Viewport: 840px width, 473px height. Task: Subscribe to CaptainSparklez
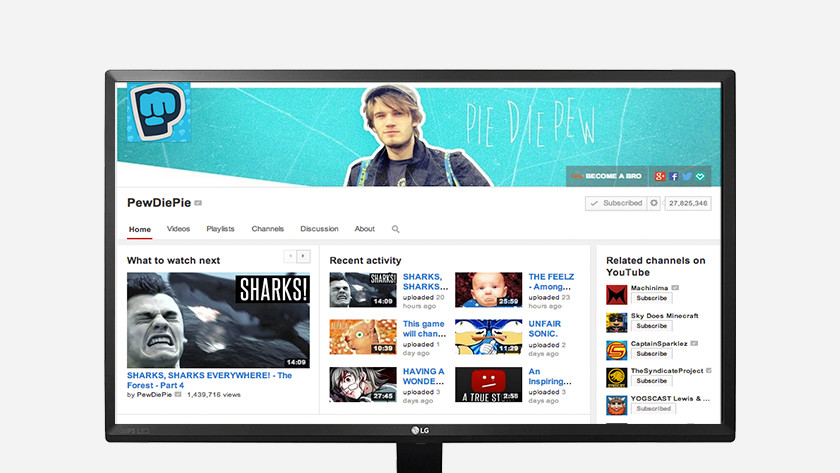[651, 354]
